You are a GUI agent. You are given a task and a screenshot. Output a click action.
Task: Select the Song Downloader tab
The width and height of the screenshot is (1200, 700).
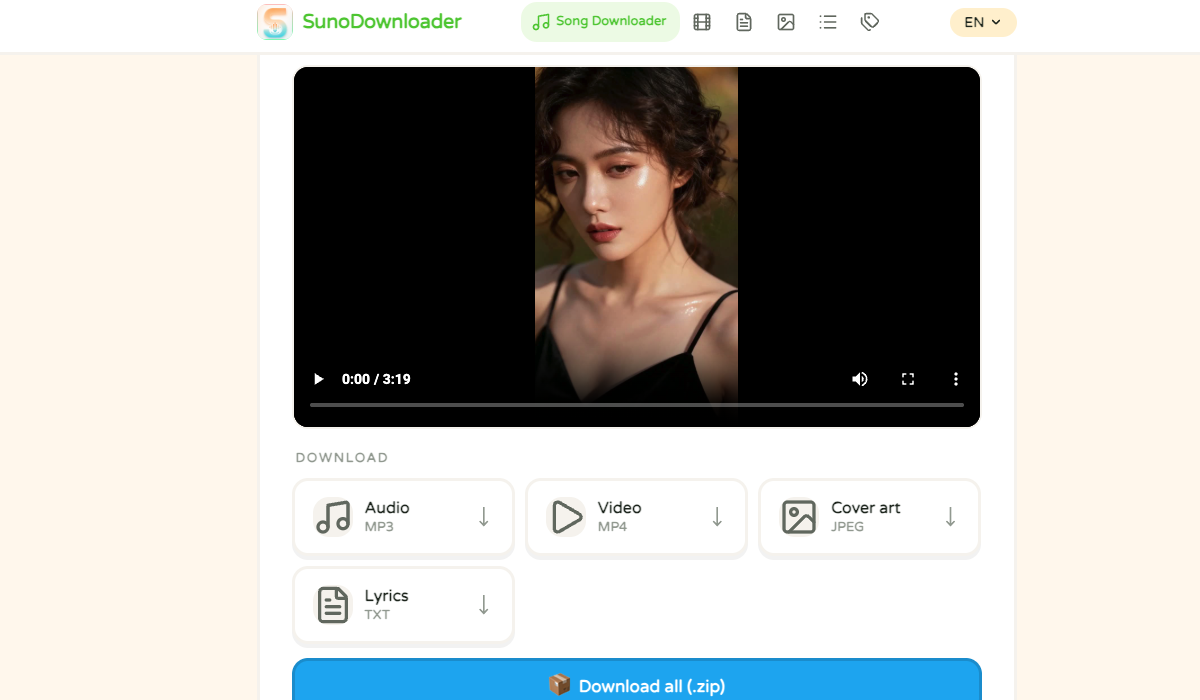pyautogui.click(x=600, y=21)
